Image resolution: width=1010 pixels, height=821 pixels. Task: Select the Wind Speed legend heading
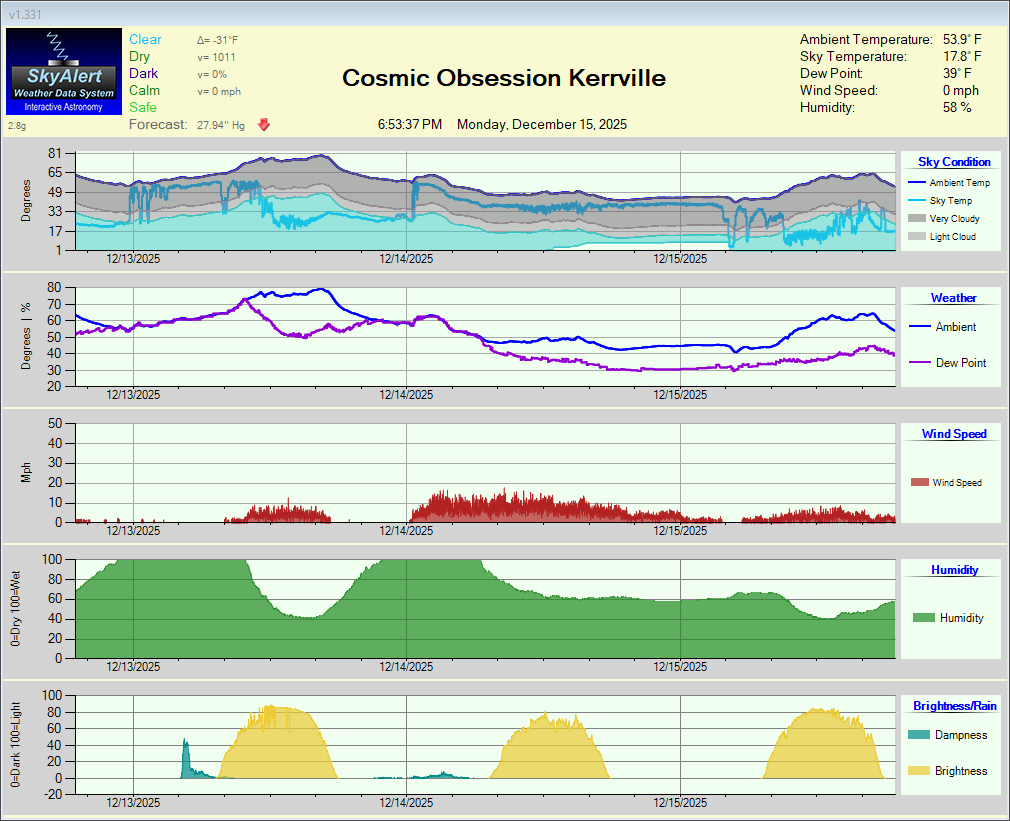953,434
